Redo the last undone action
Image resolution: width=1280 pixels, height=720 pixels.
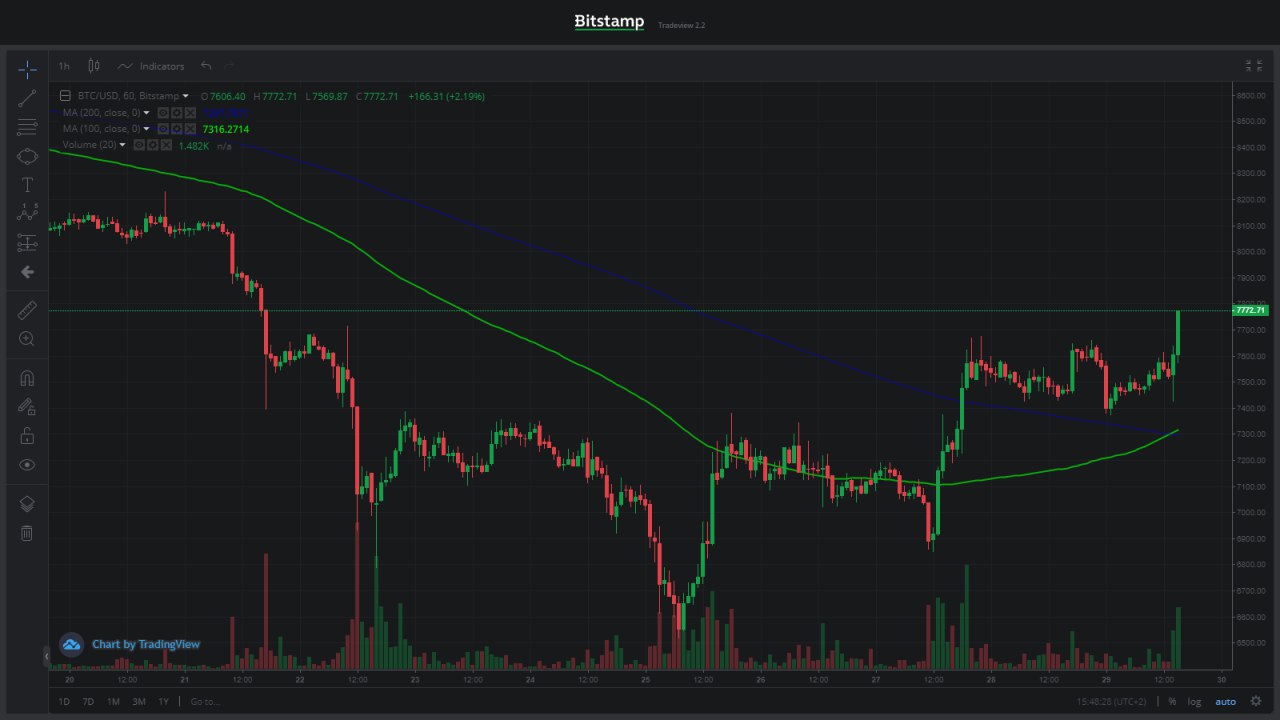point(229,66)
